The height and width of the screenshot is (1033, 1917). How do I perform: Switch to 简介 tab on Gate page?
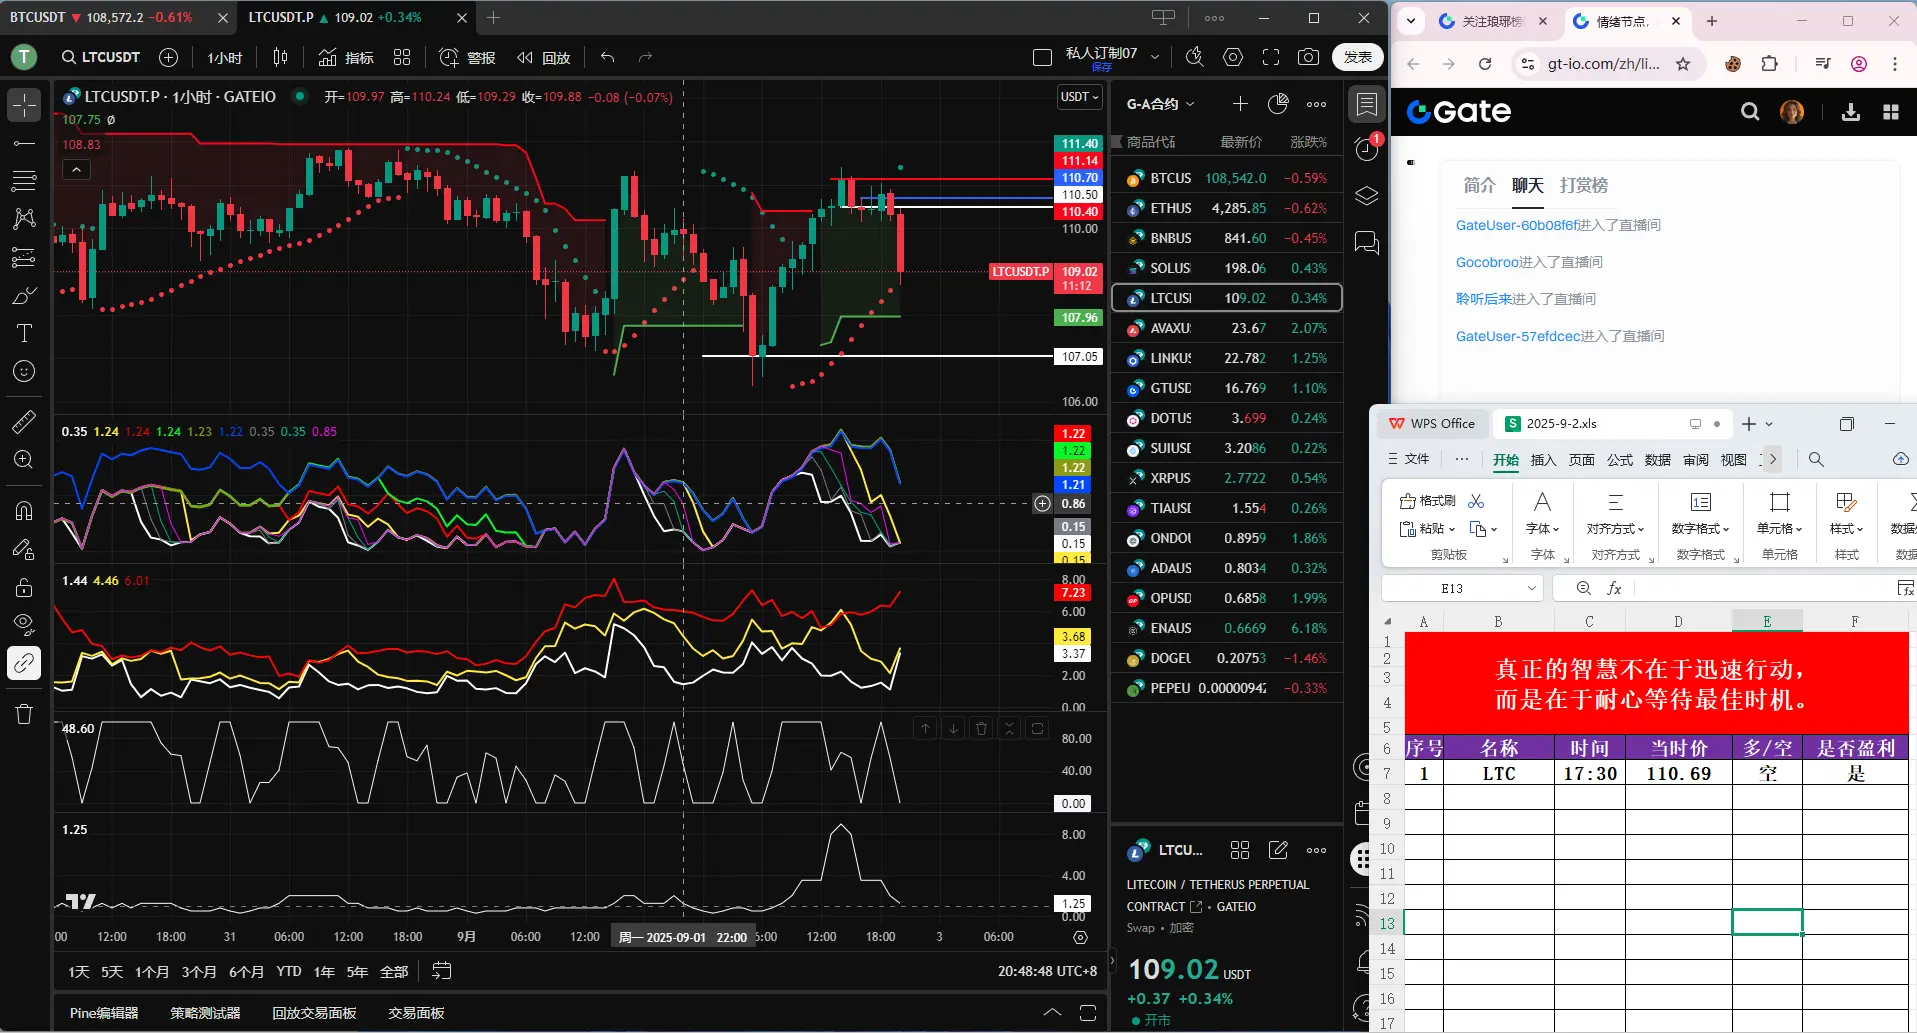(1479, 185)
